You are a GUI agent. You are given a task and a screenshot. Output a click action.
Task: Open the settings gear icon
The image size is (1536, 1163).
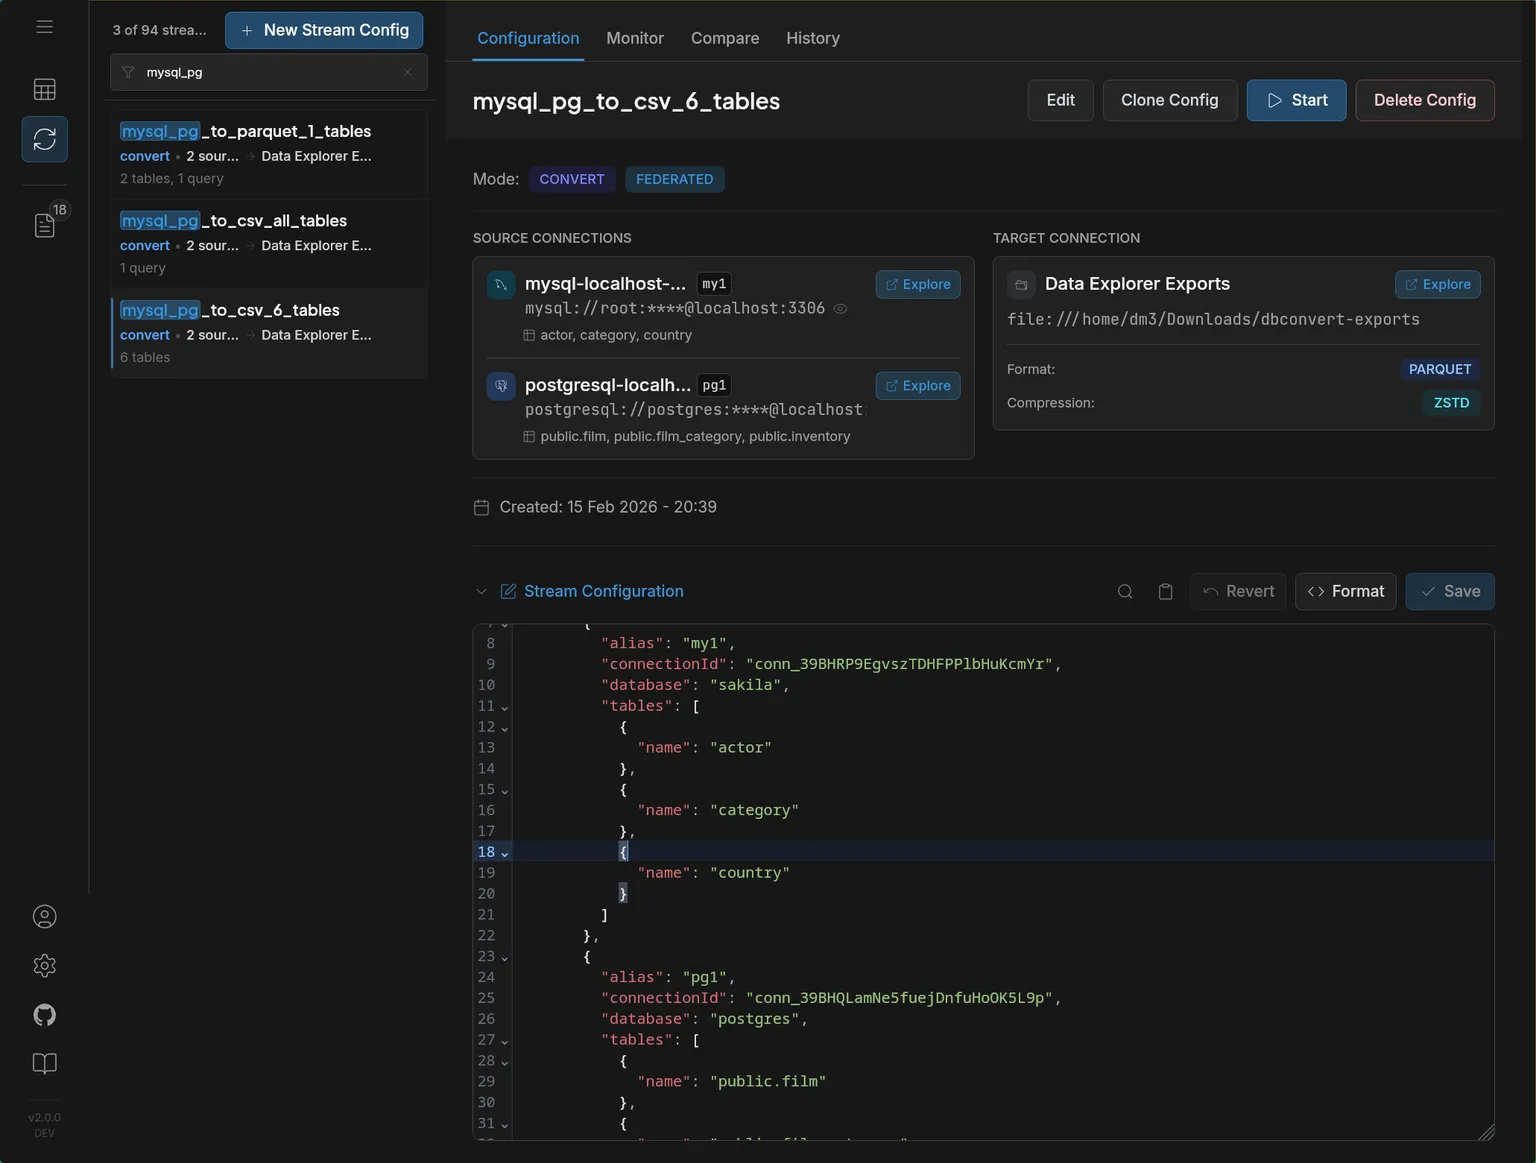(x=45, y=965)
